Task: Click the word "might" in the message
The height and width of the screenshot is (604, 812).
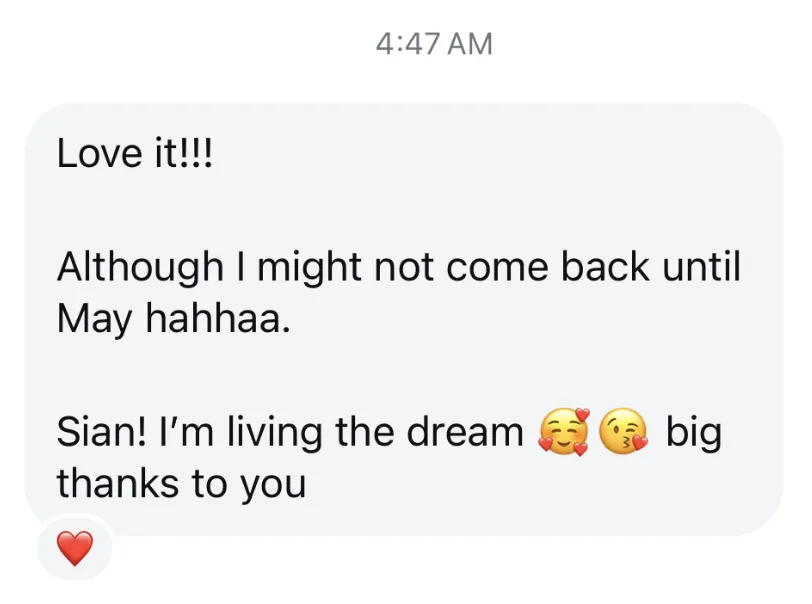Action: pos(309,269)
